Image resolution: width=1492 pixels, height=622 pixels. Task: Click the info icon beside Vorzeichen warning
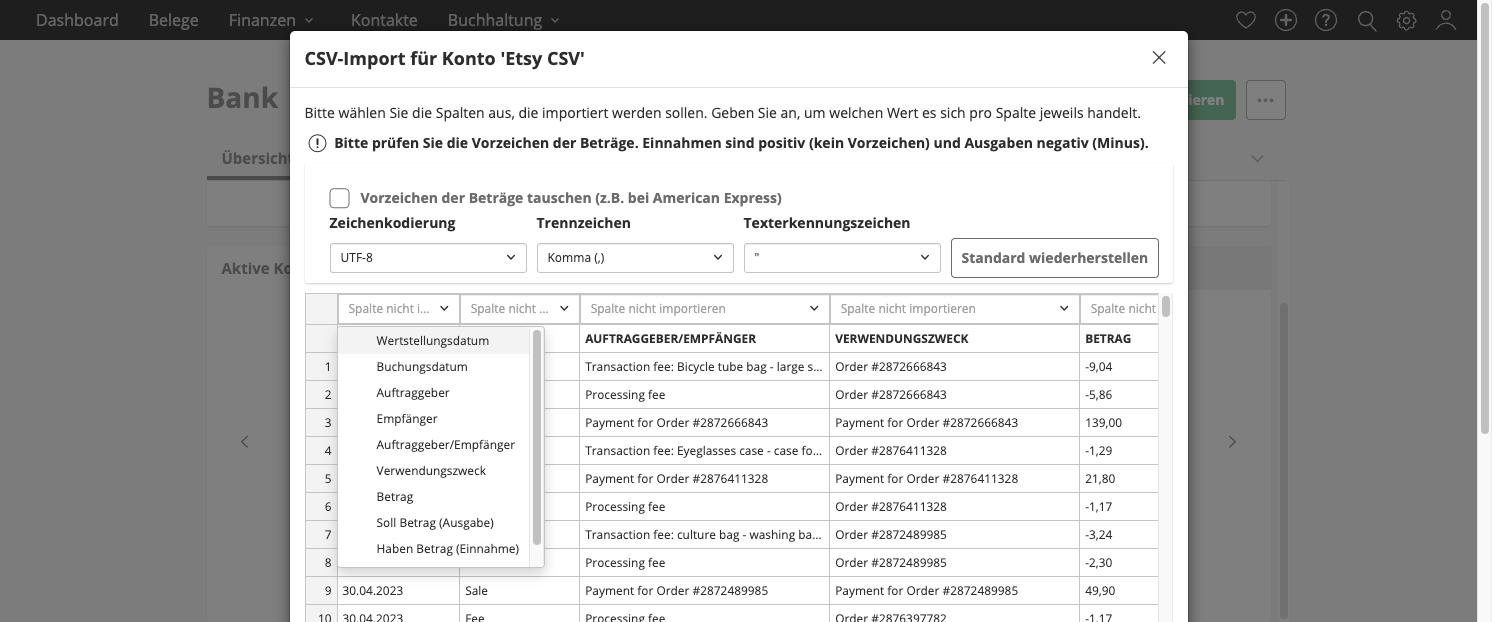(x=317, y=143)
